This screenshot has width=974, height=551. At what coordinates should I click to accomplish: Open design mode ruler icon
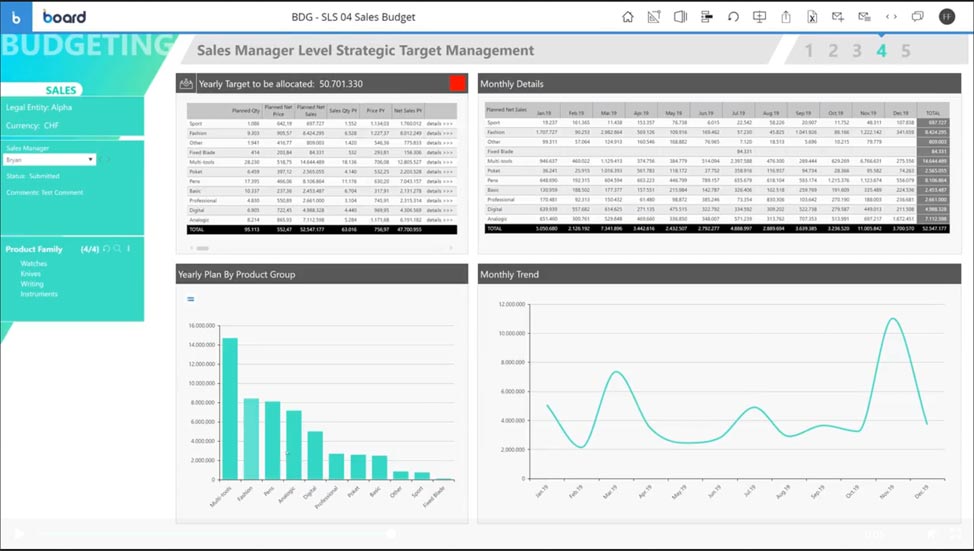pyautogui.click(x=654, y=17)
